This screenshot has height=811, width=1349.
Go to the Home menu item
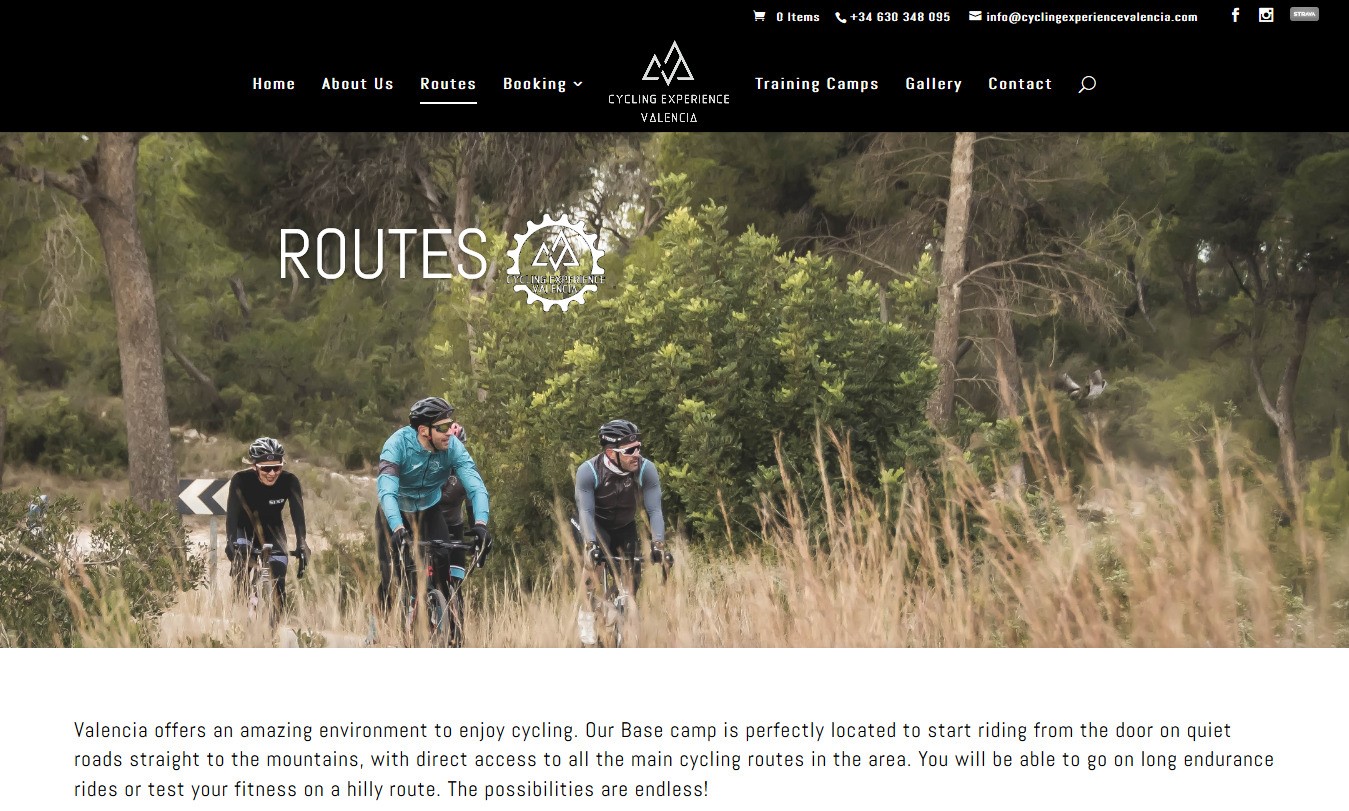click(x=274, y=84)
